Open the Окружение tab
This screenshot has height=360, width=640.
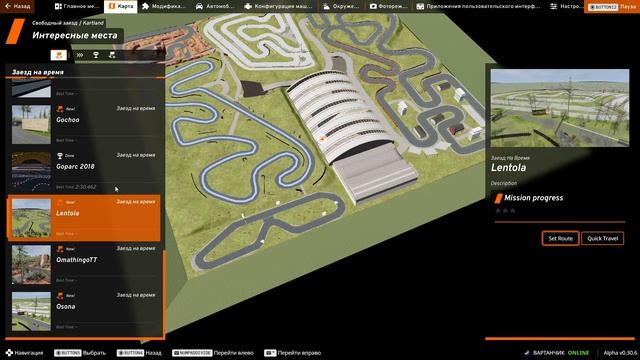pos(341,7)
